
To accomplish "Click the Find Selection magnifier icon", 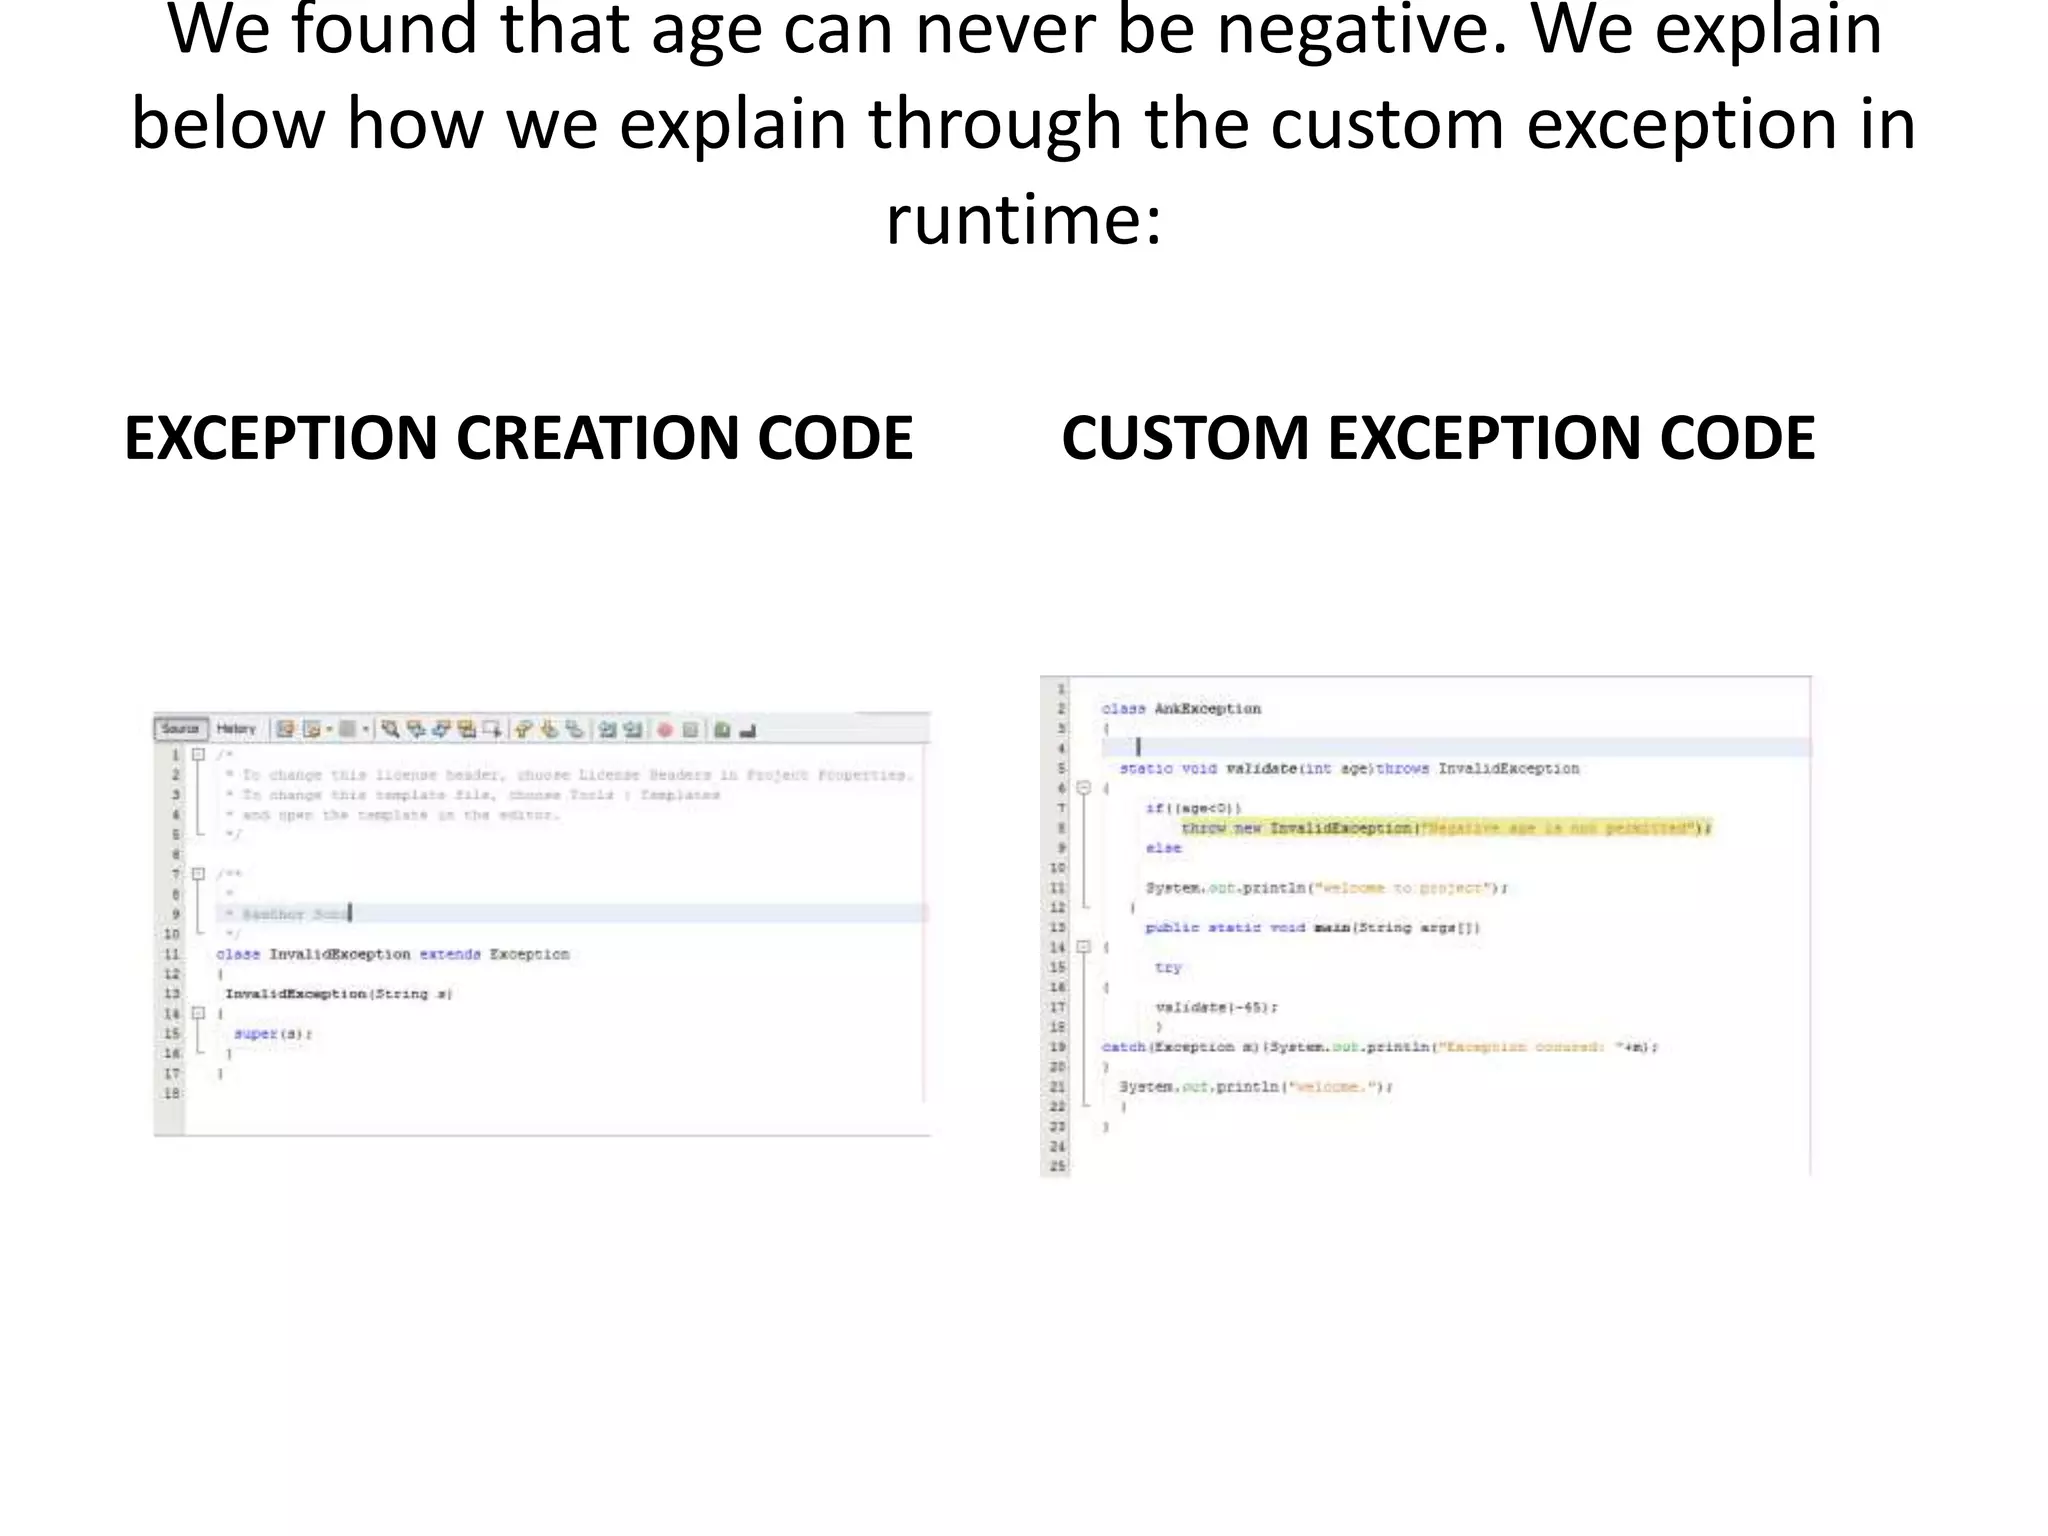I will pyautogui.click(x=390, y=729).
